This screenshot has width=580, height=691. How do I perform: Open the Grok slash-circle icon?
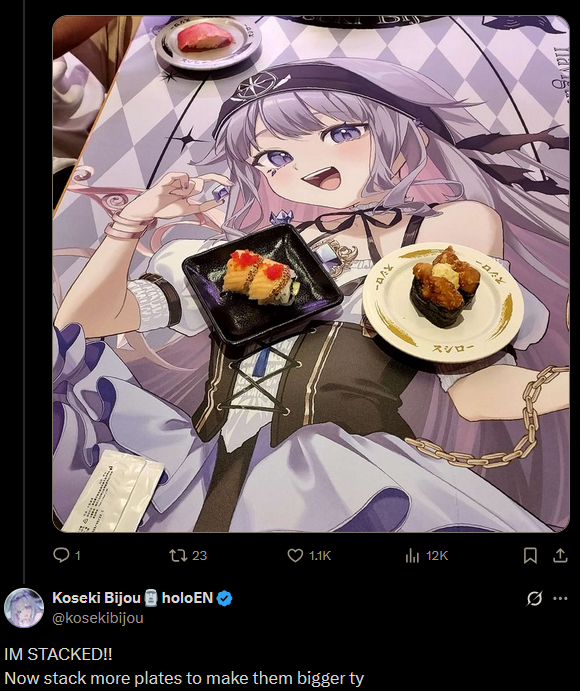534,598
